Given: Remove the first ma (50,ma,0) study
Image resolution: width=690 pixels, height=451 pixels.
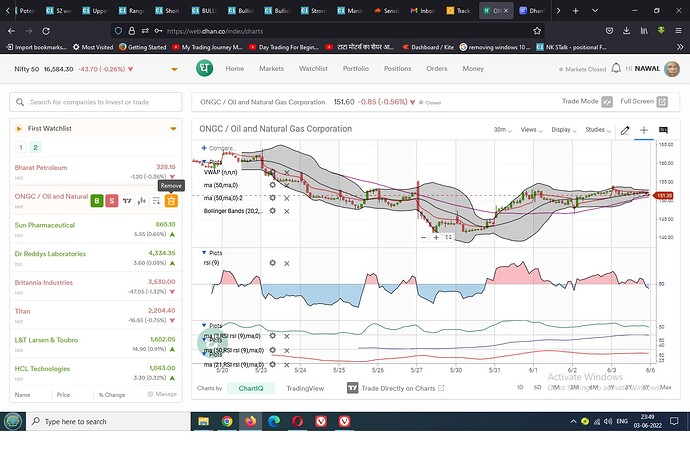Looking at the screenshot, I should click(x=286, y=185).
